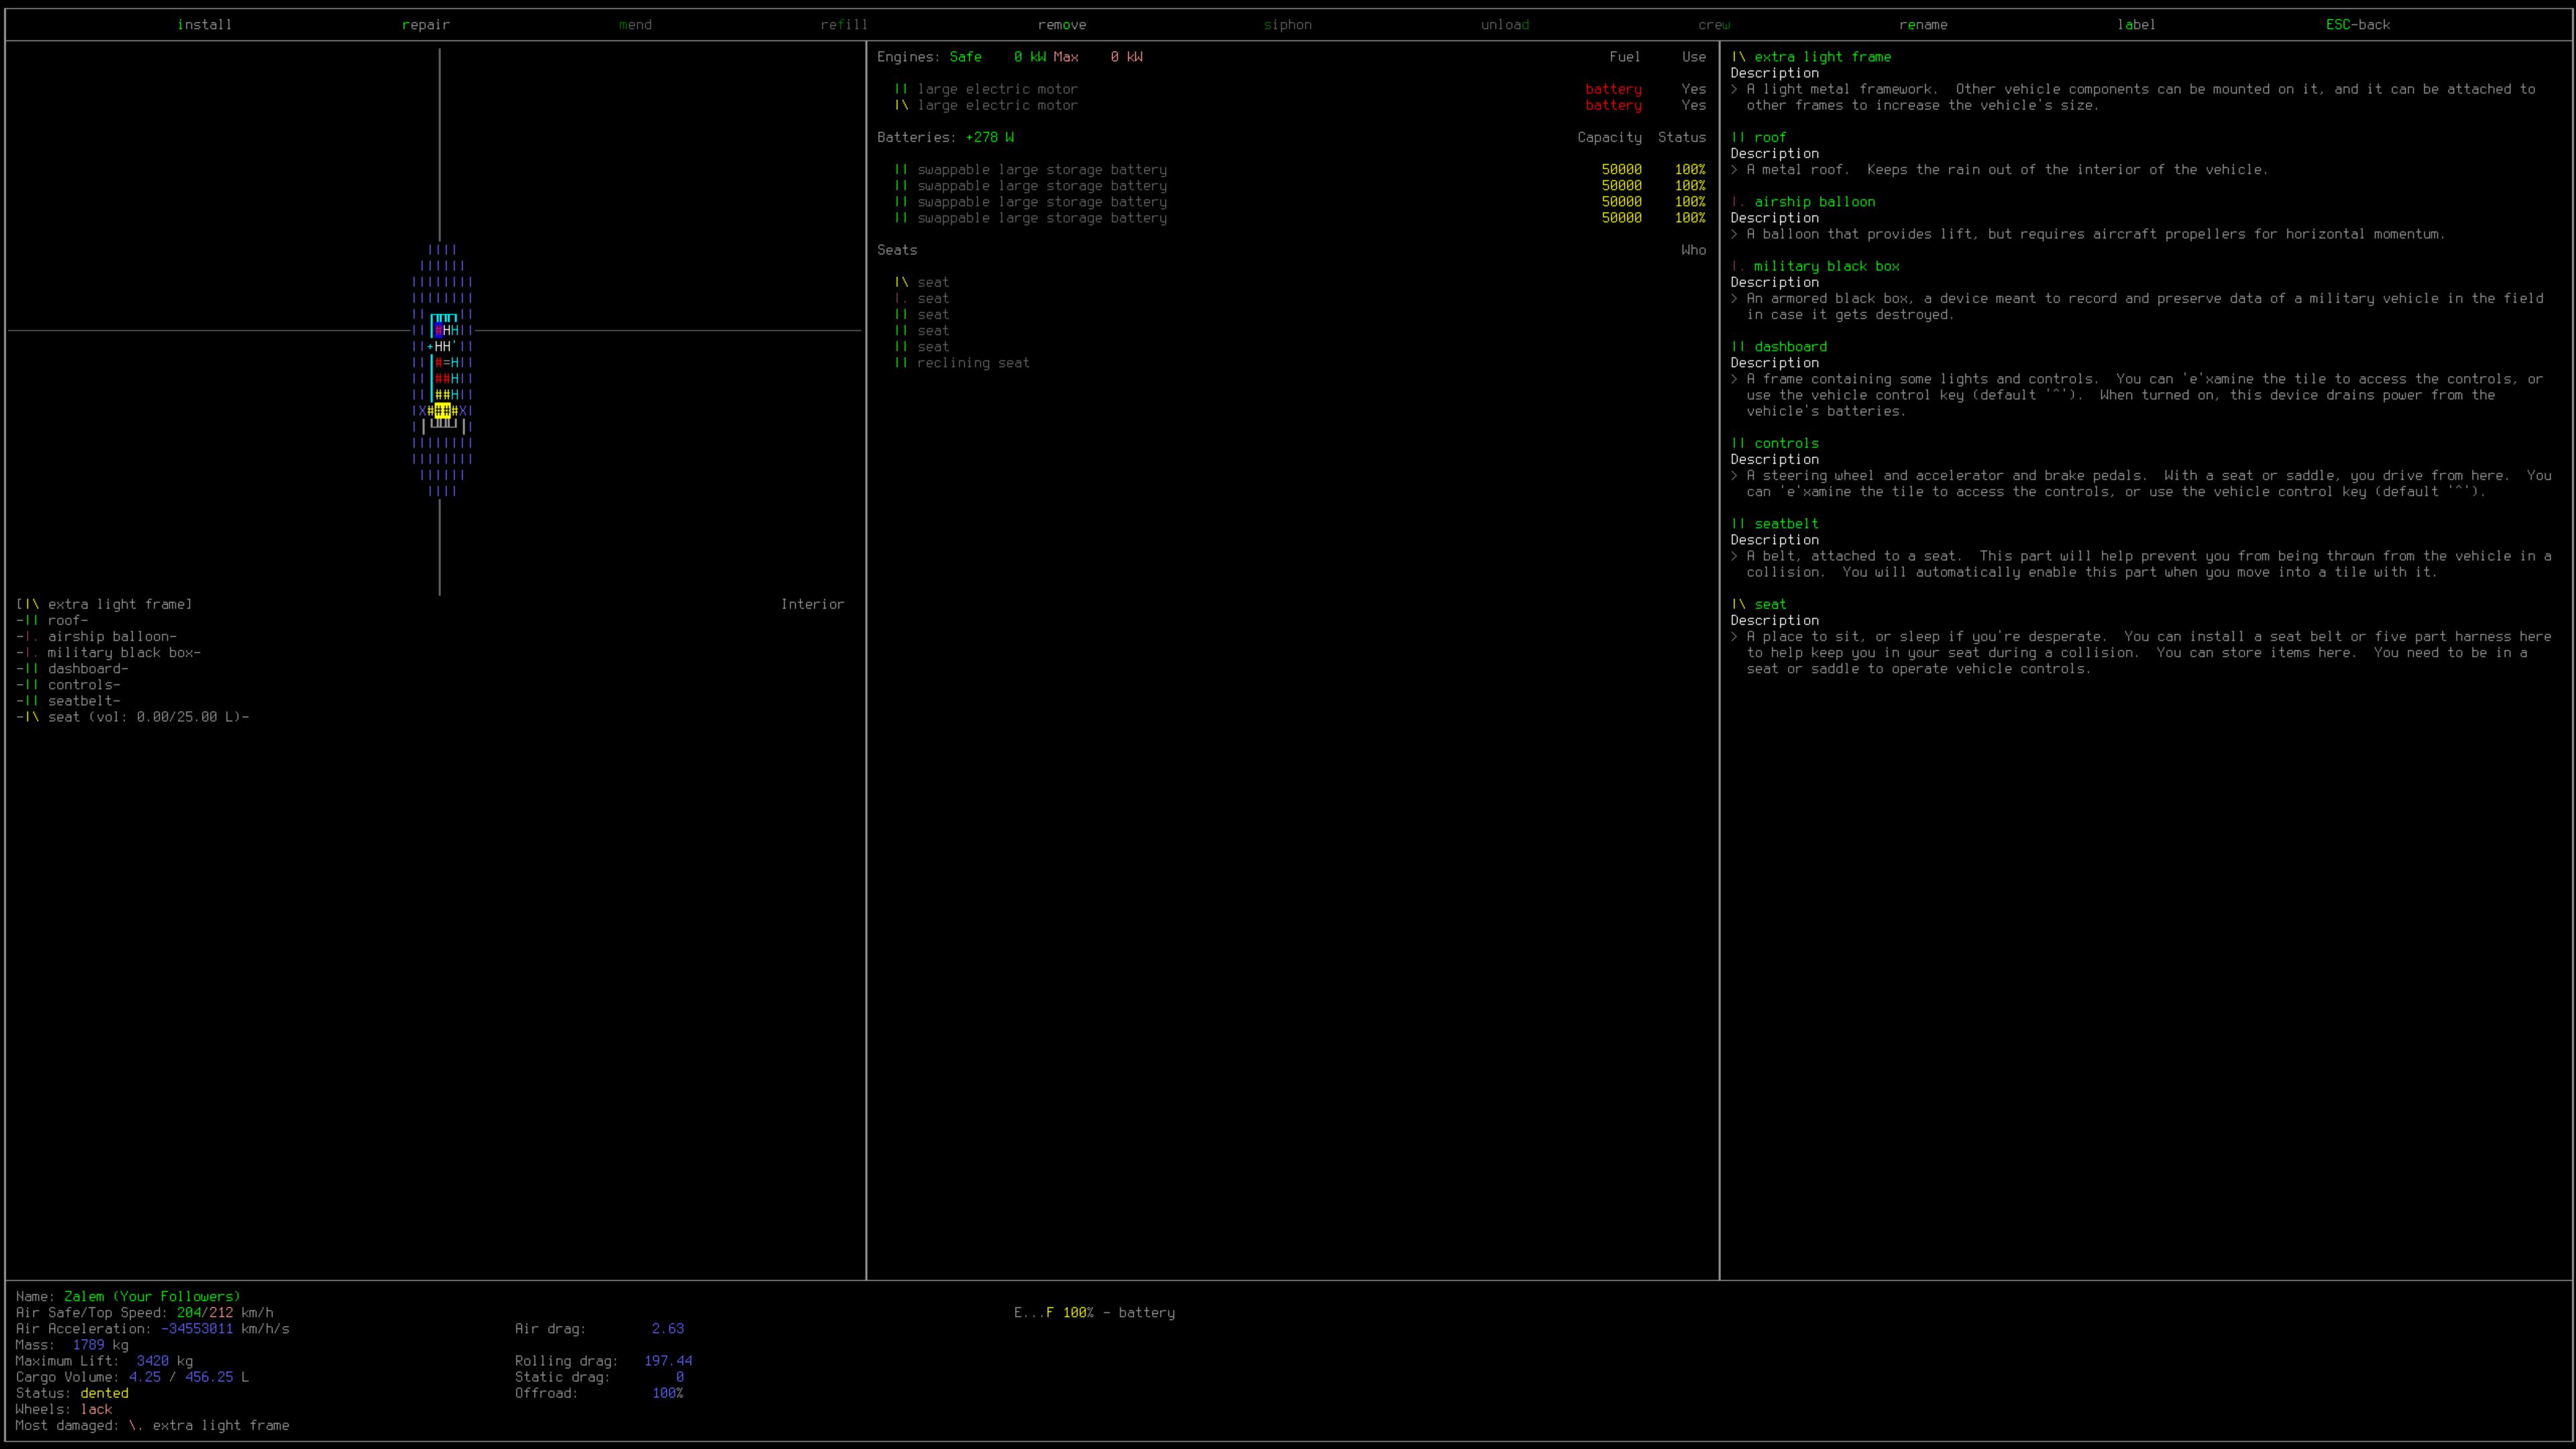Click the label command

pos(2135,24)
